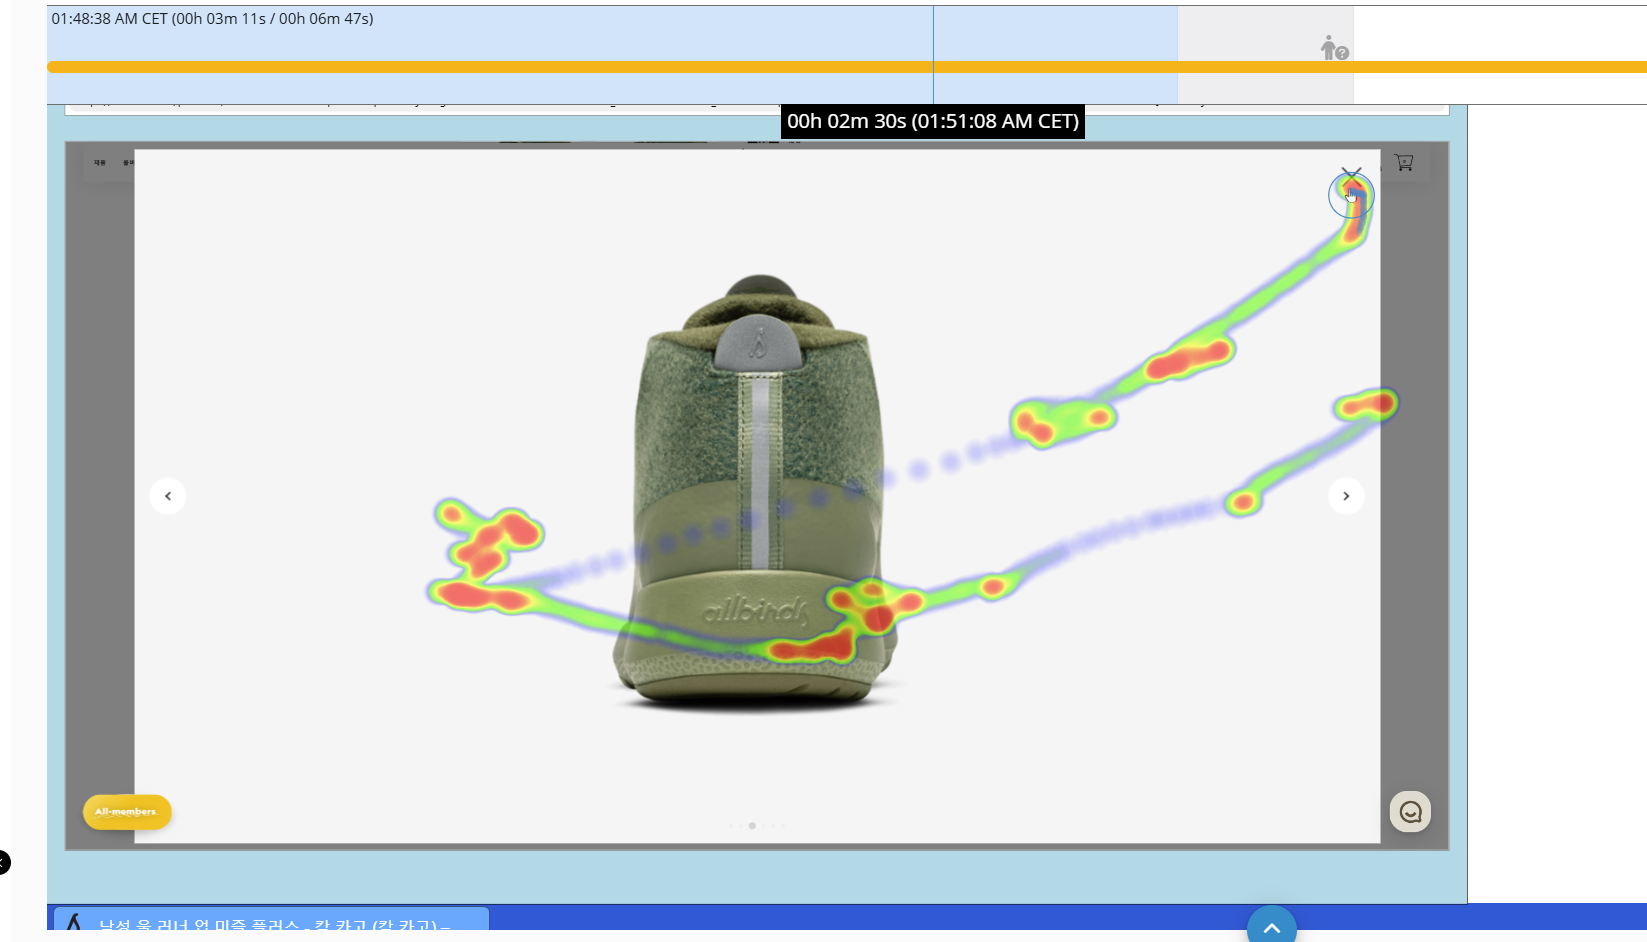Click the partially hidden address bar below timeline
Image resolution: width=1647 pixels, height=942 pixels.
tap(400, 108)
